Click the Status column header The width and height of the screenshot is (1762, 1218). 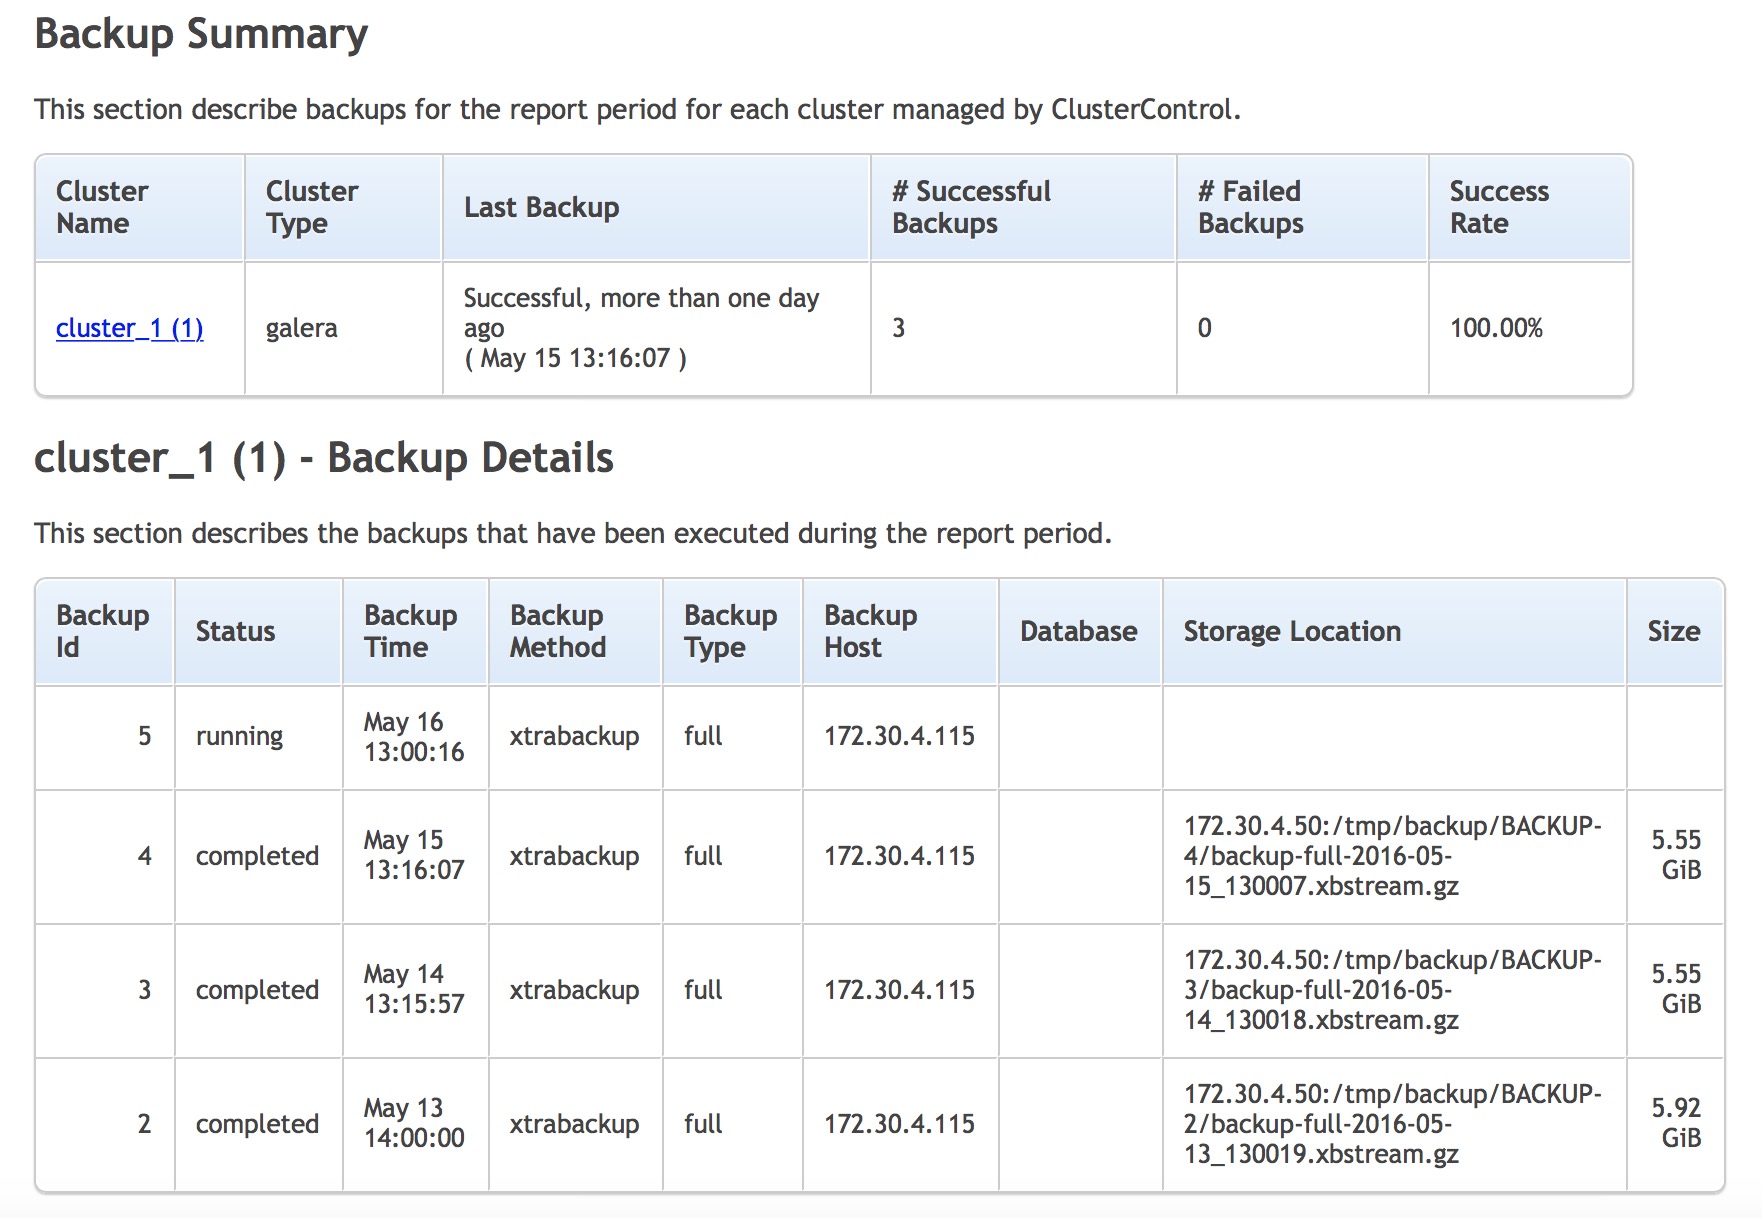(x=258, y=632)
